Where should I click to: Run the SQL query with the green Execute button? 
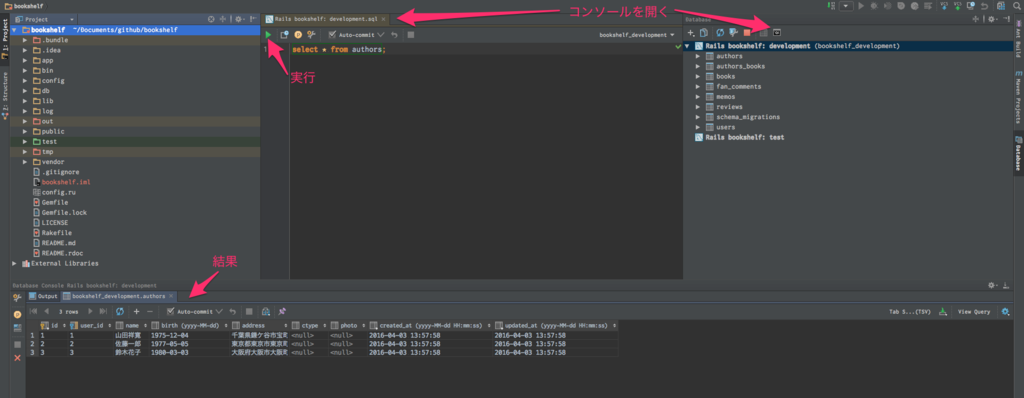268,35
